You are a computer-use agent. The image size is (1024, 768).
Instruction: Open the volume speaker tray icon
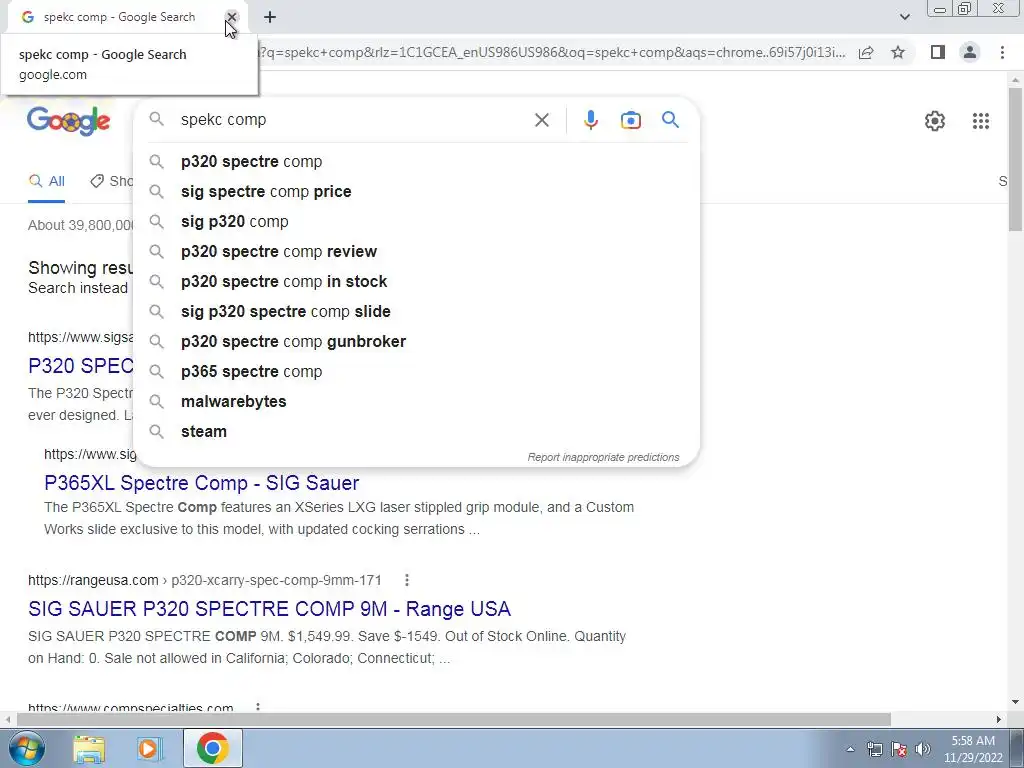pyautogui.click(x=923, y=750)
